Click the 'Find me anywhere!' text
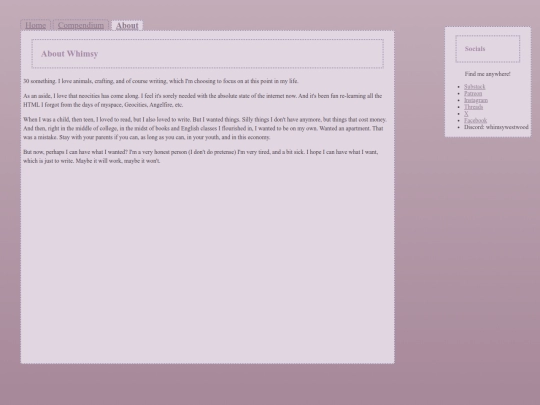Image resolution: width=540 pixels, height=405 pixels. 487,74
